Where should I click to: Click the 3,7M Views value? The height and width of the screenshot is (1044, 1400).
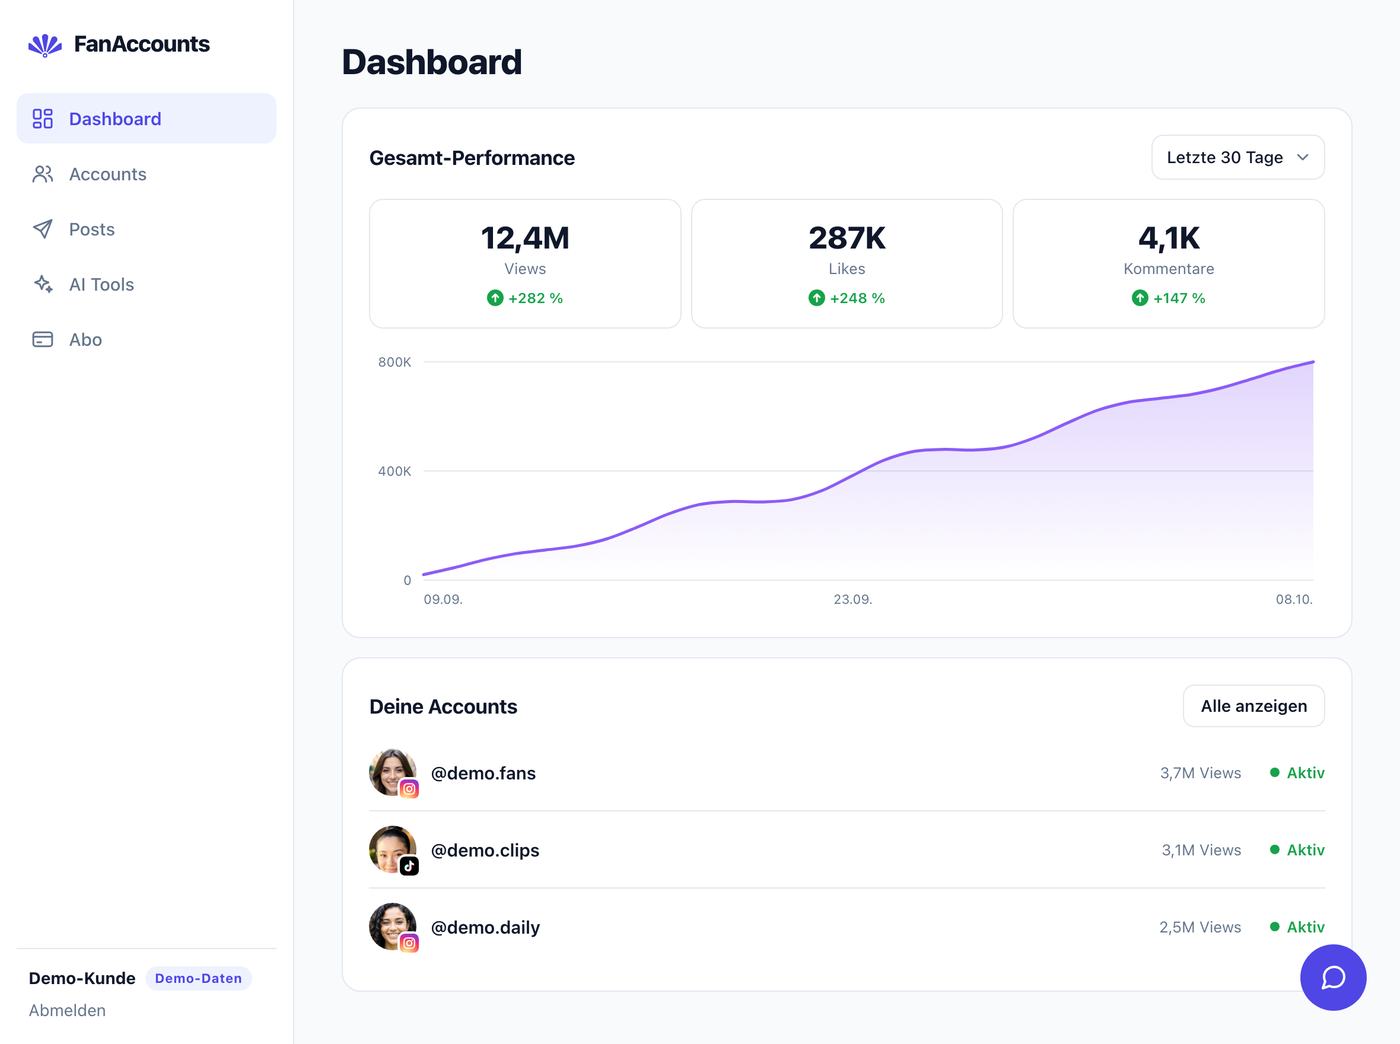(1201, 773)
